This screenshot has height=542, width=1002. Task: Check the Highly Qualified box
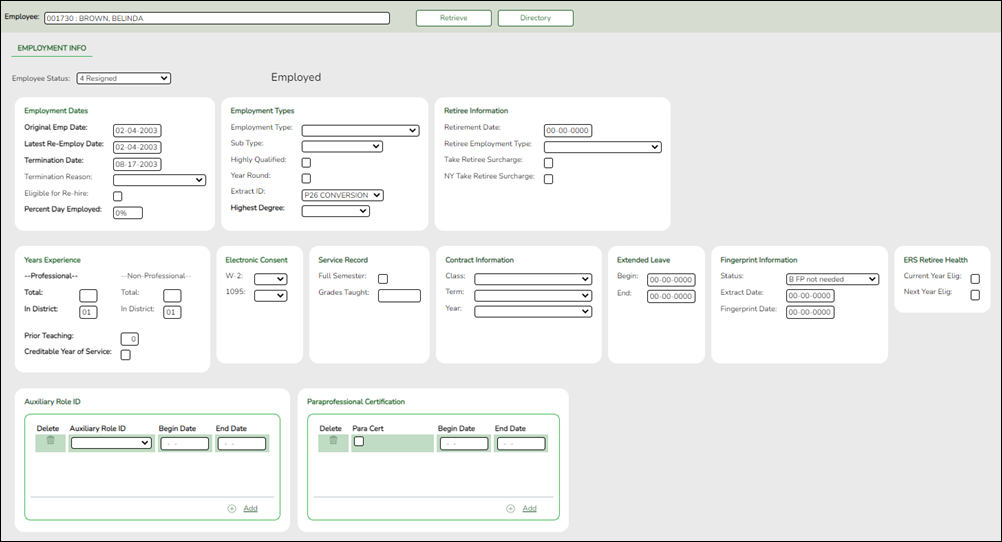pyautogui.click(x=306, y=162)
